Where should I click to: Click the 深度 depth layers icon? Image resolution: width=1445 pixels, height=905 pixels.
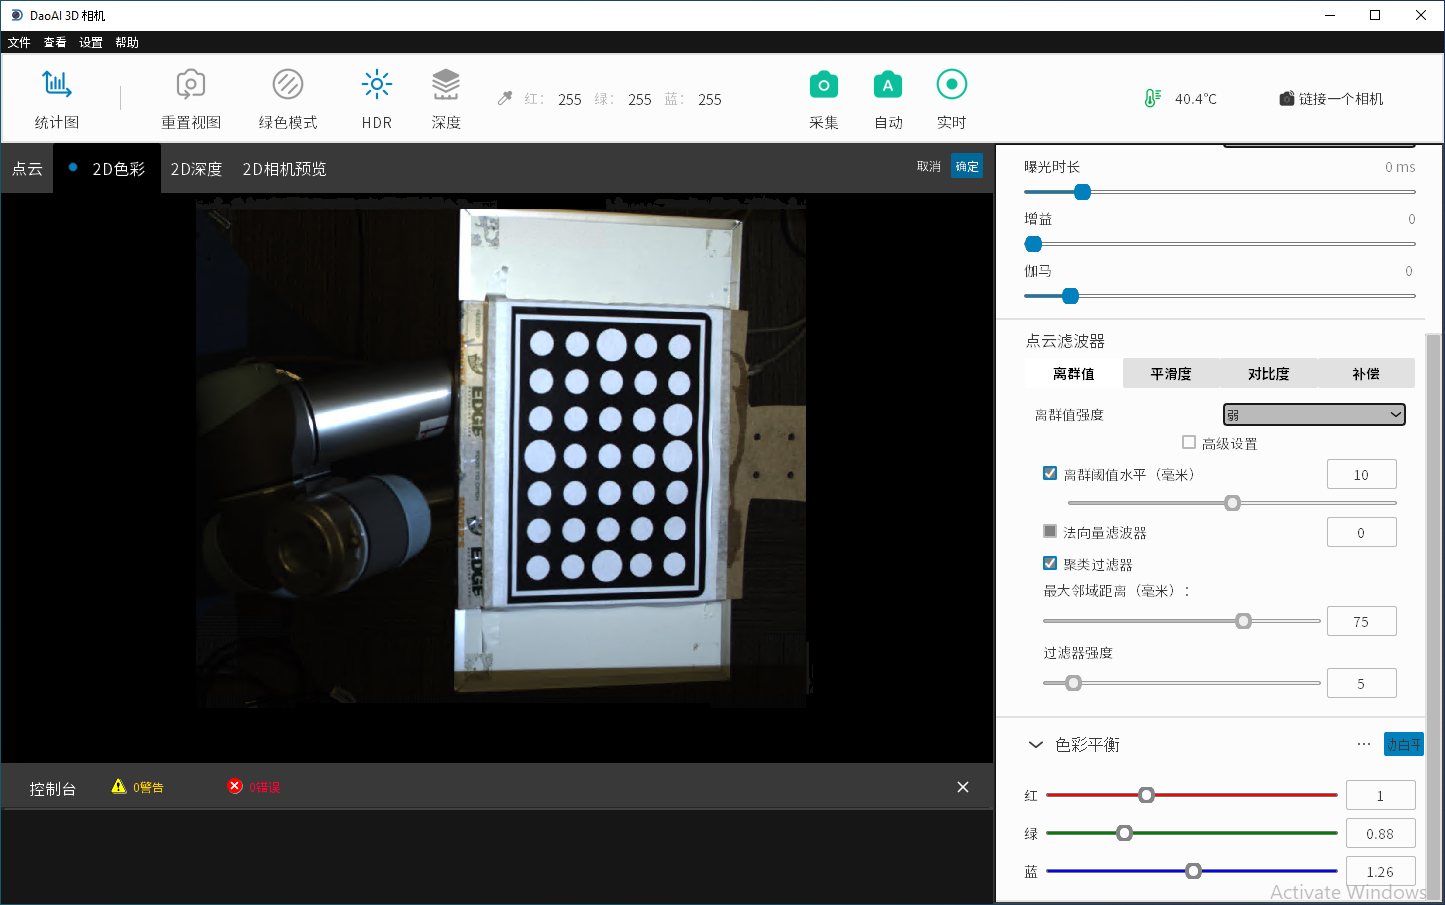coord(446,84)
